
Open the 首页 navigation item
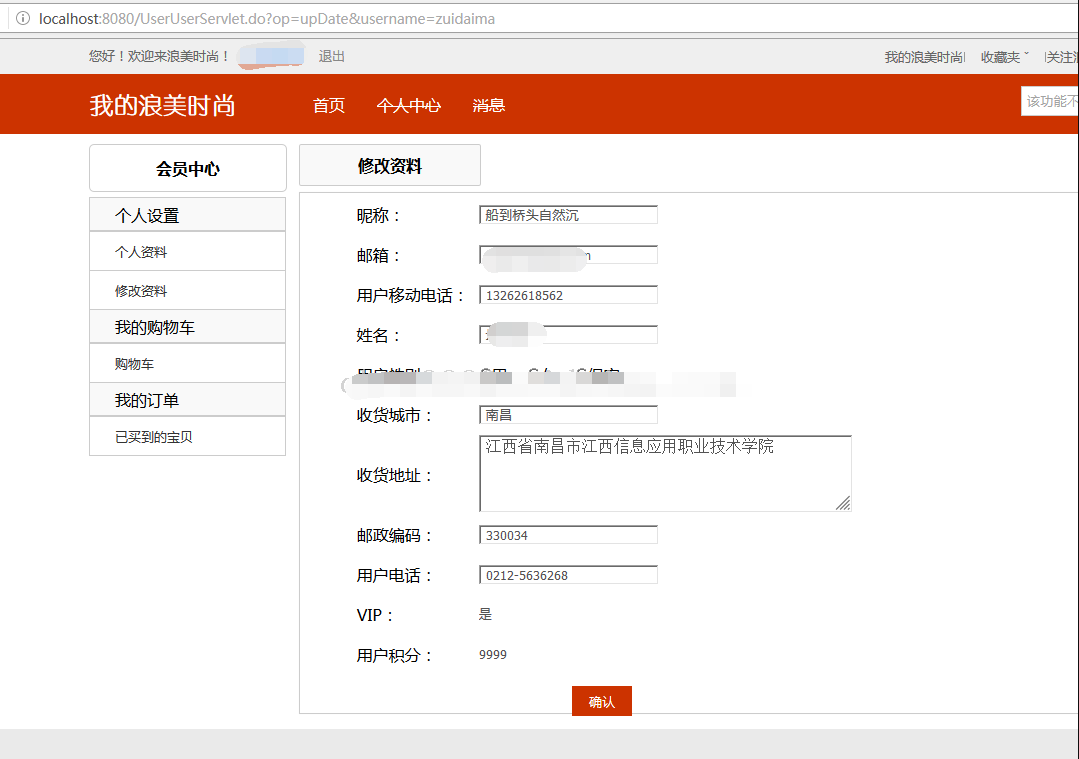(328, 106)
